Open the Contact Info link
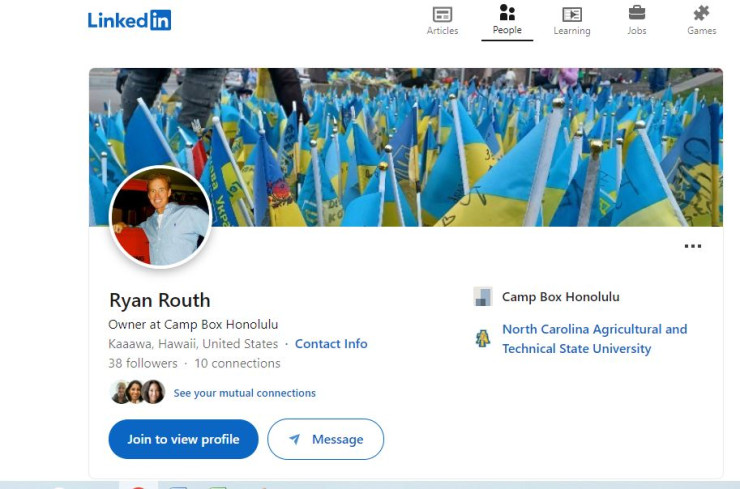The image size is (740, 489). pos(331,344)
